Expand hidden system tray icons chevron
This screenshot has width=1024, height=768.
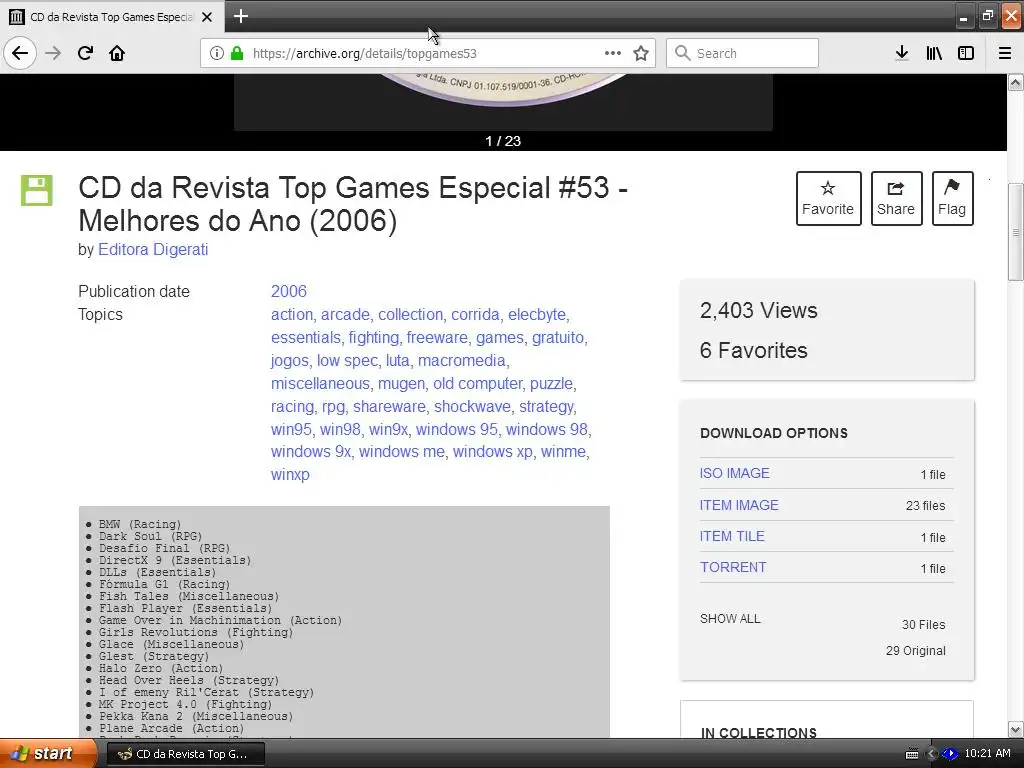[932, 754]
